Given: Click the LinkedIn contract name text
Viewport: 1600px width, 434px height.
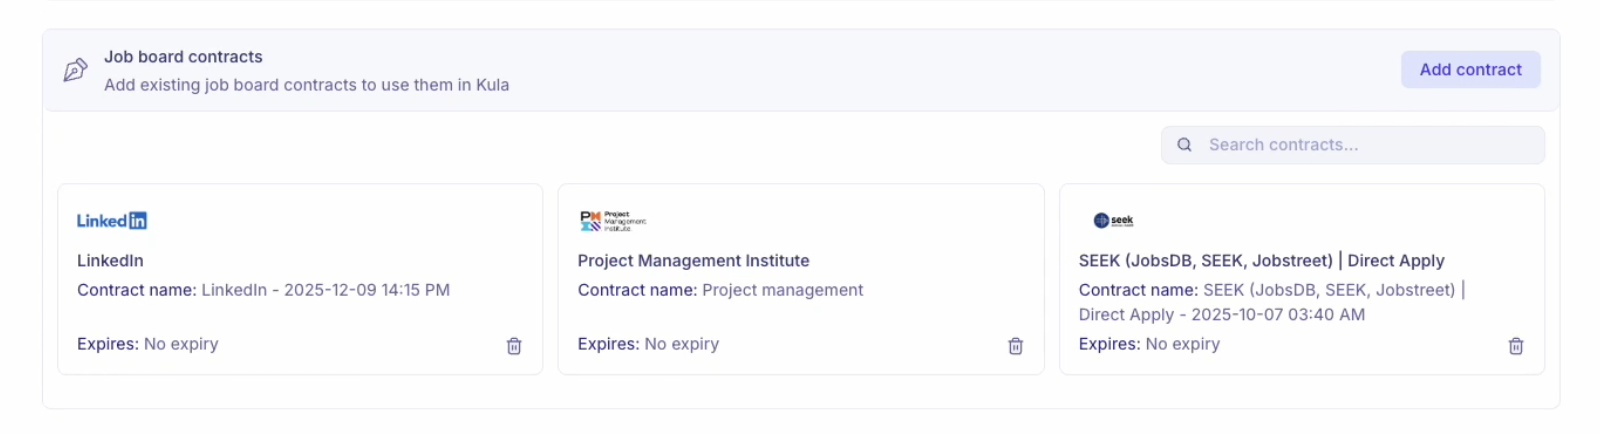Looking at the screenshot, I should click(325, 290).
